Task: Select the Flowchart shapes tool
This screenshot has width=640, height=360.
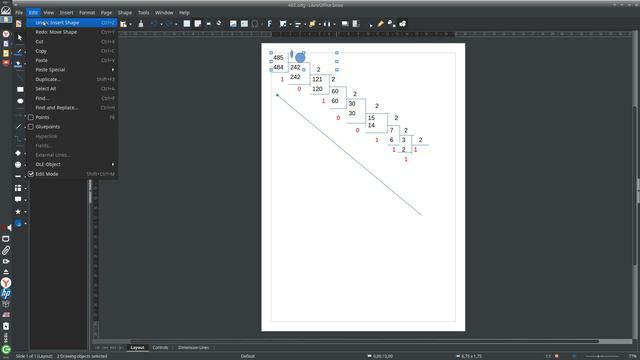Action: pos(18,188)
